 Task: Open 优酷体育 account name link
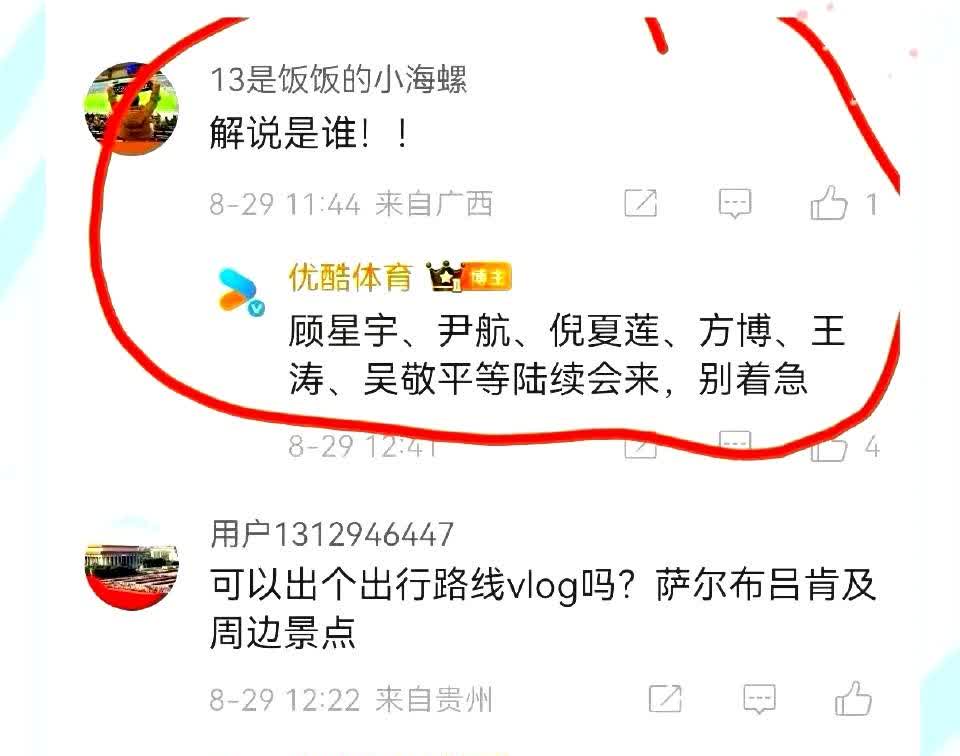pos(350,277)
